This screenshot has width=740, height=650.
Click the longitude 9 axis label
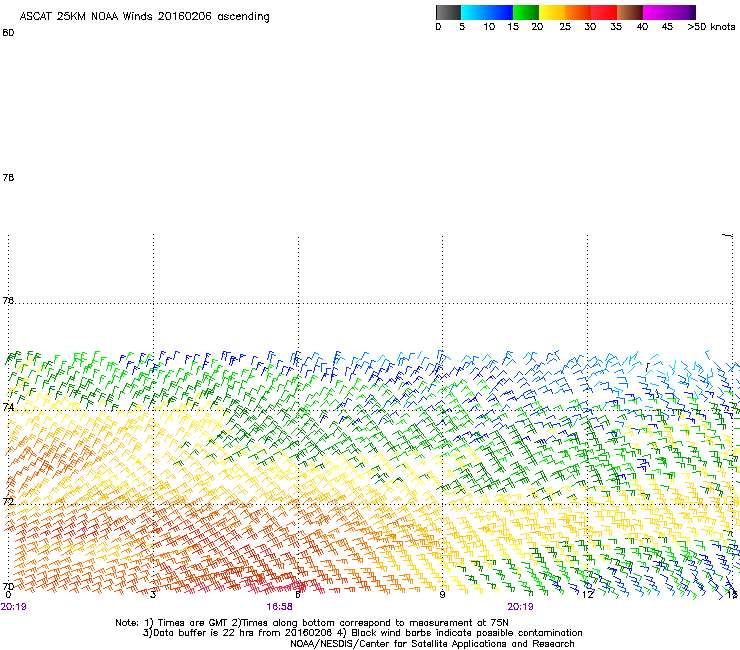click(x=442, y=594)
